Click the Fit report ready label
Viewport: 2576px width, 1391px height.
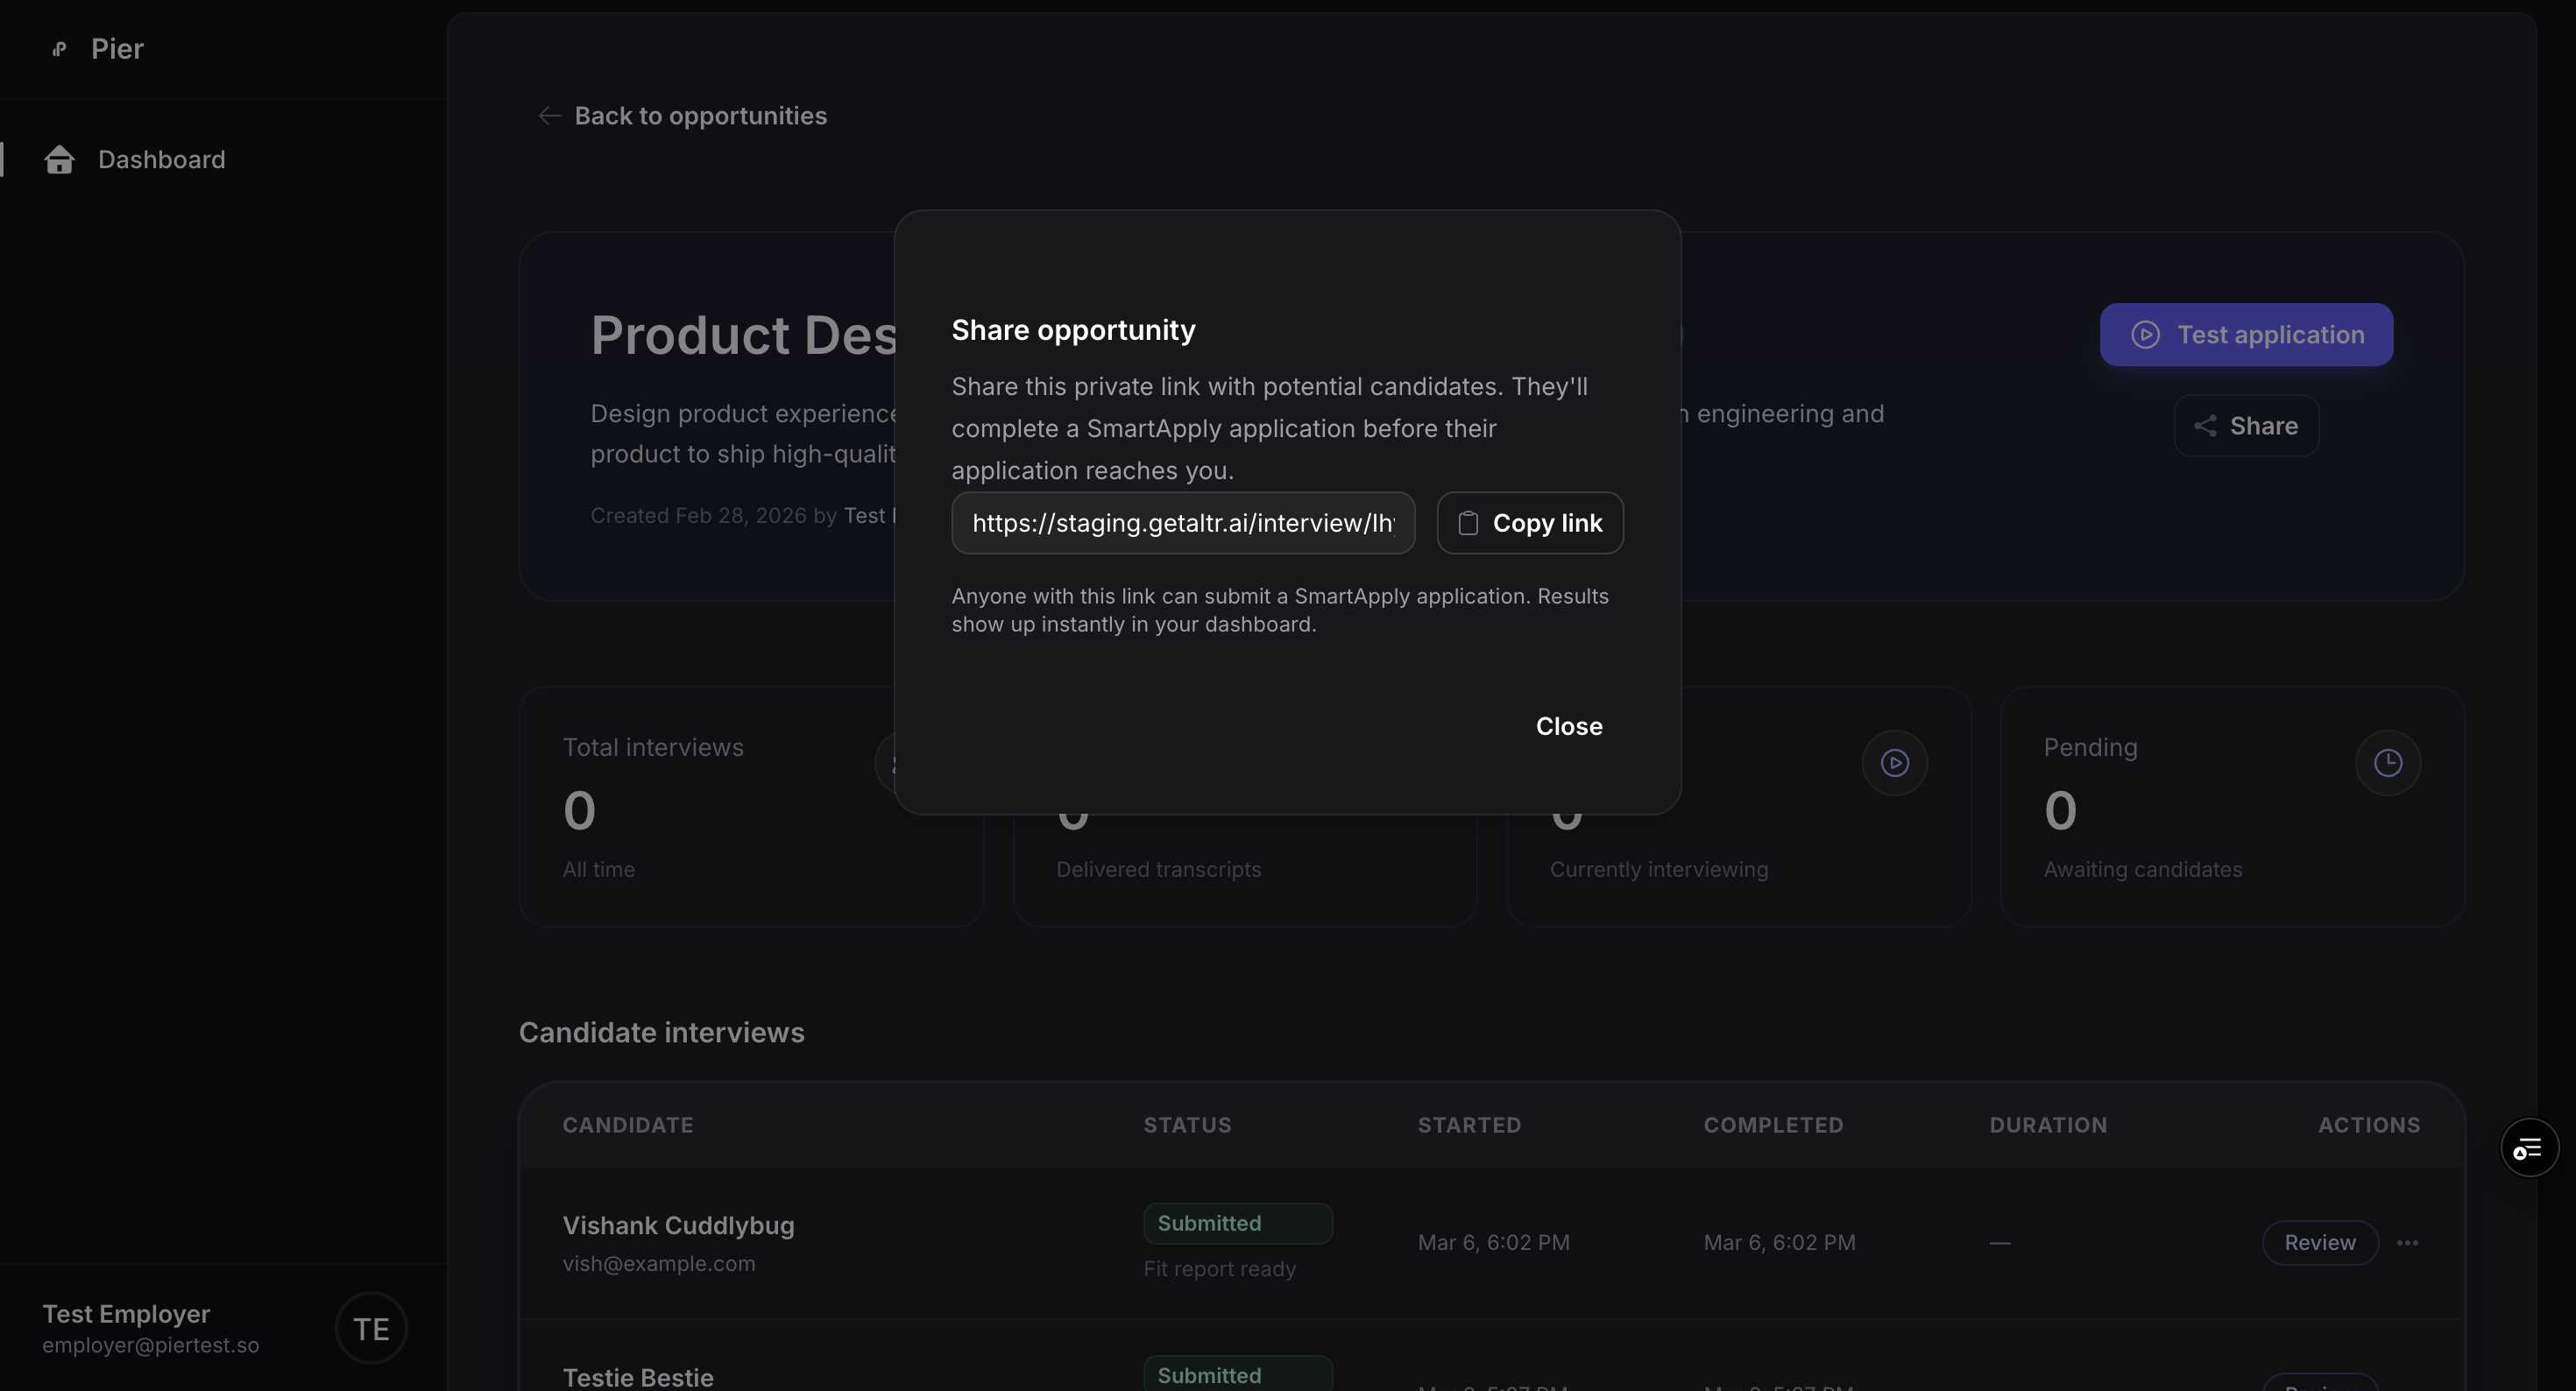tap(1219, 1269)
